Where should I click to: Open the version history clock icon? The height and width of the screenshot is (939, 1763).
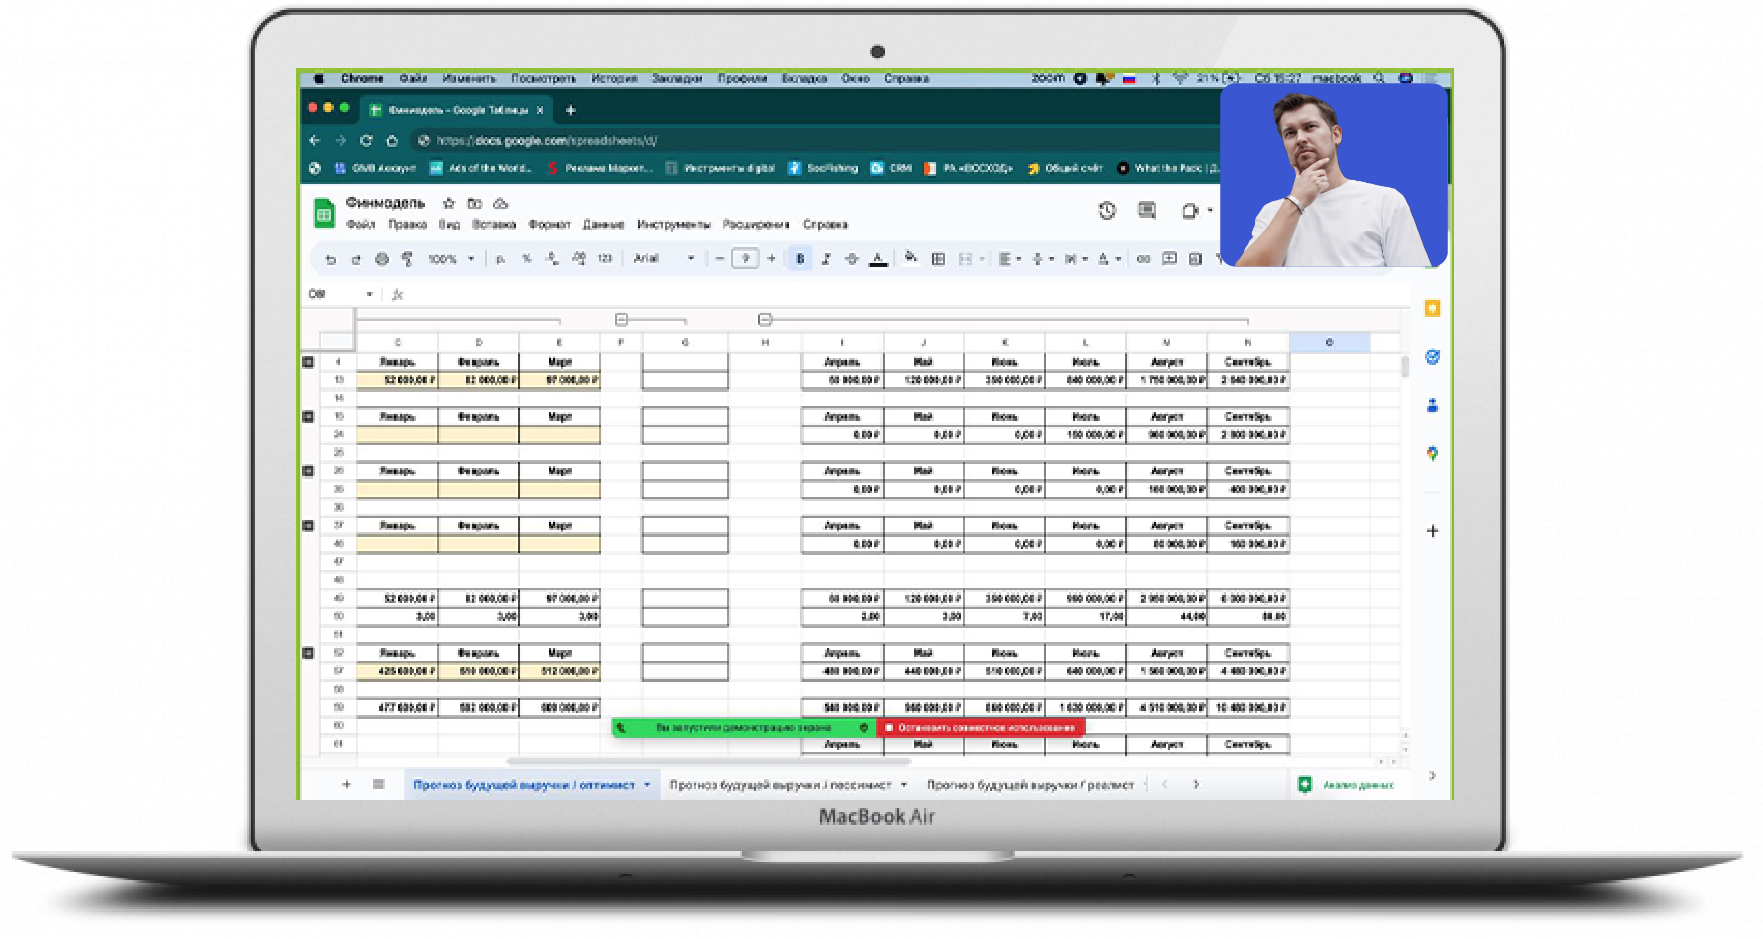pyautogui.click(x=1107, y=210)
